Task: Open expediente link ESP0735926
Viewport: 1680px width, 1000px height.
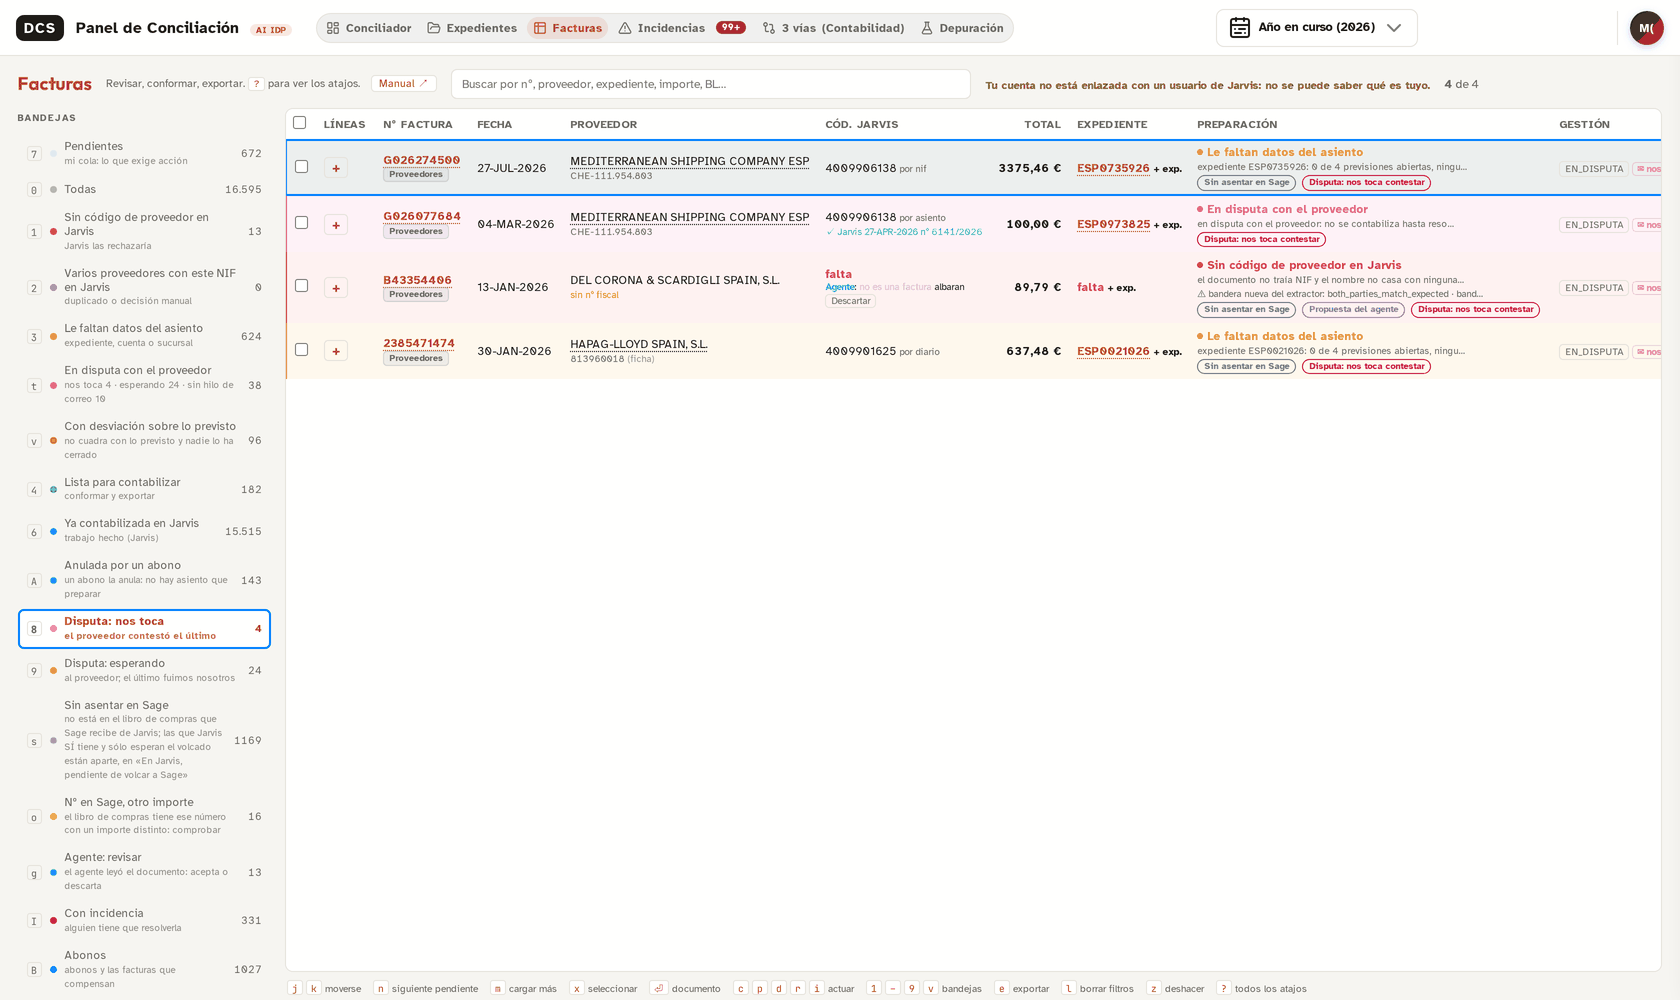Action: click(x=1113, y=168)
